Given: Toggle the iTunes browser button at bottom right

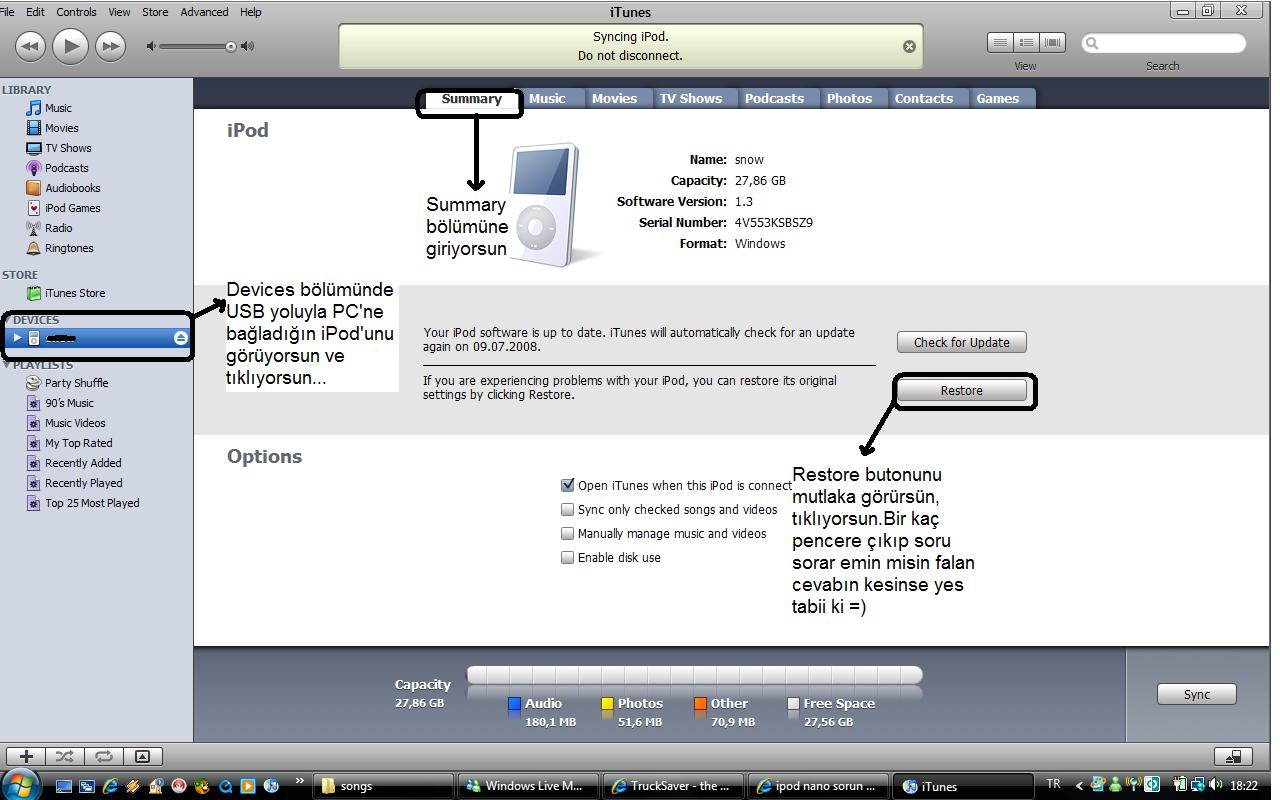Looking at the screenshot, I should tap(1234, 757).
